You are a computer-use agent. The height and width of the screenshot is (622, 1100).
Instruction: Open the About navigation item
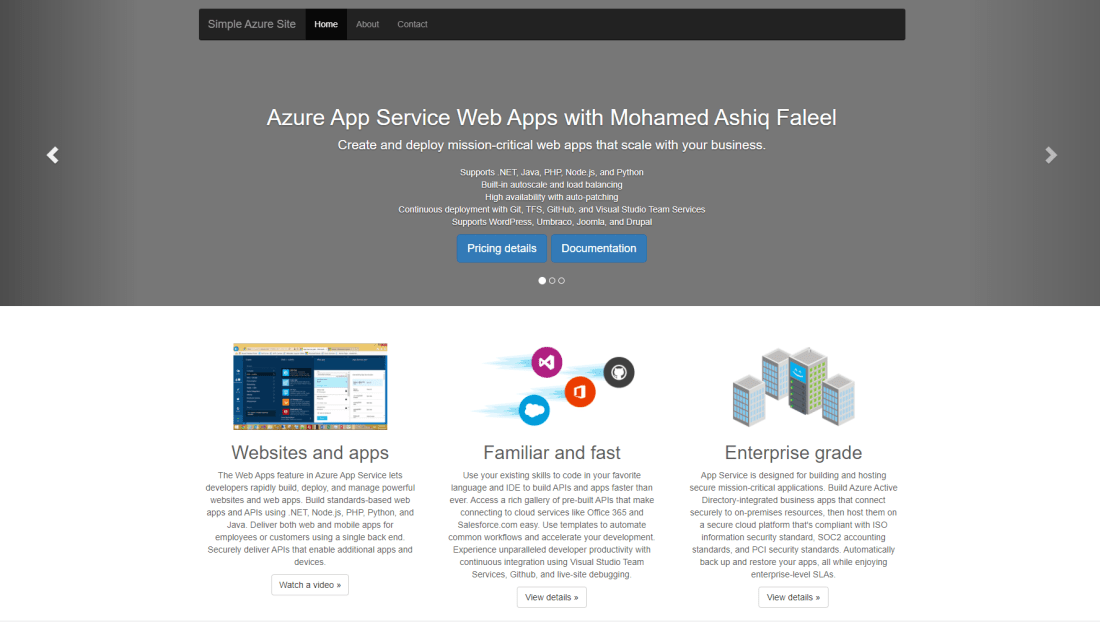click(368, 24)
